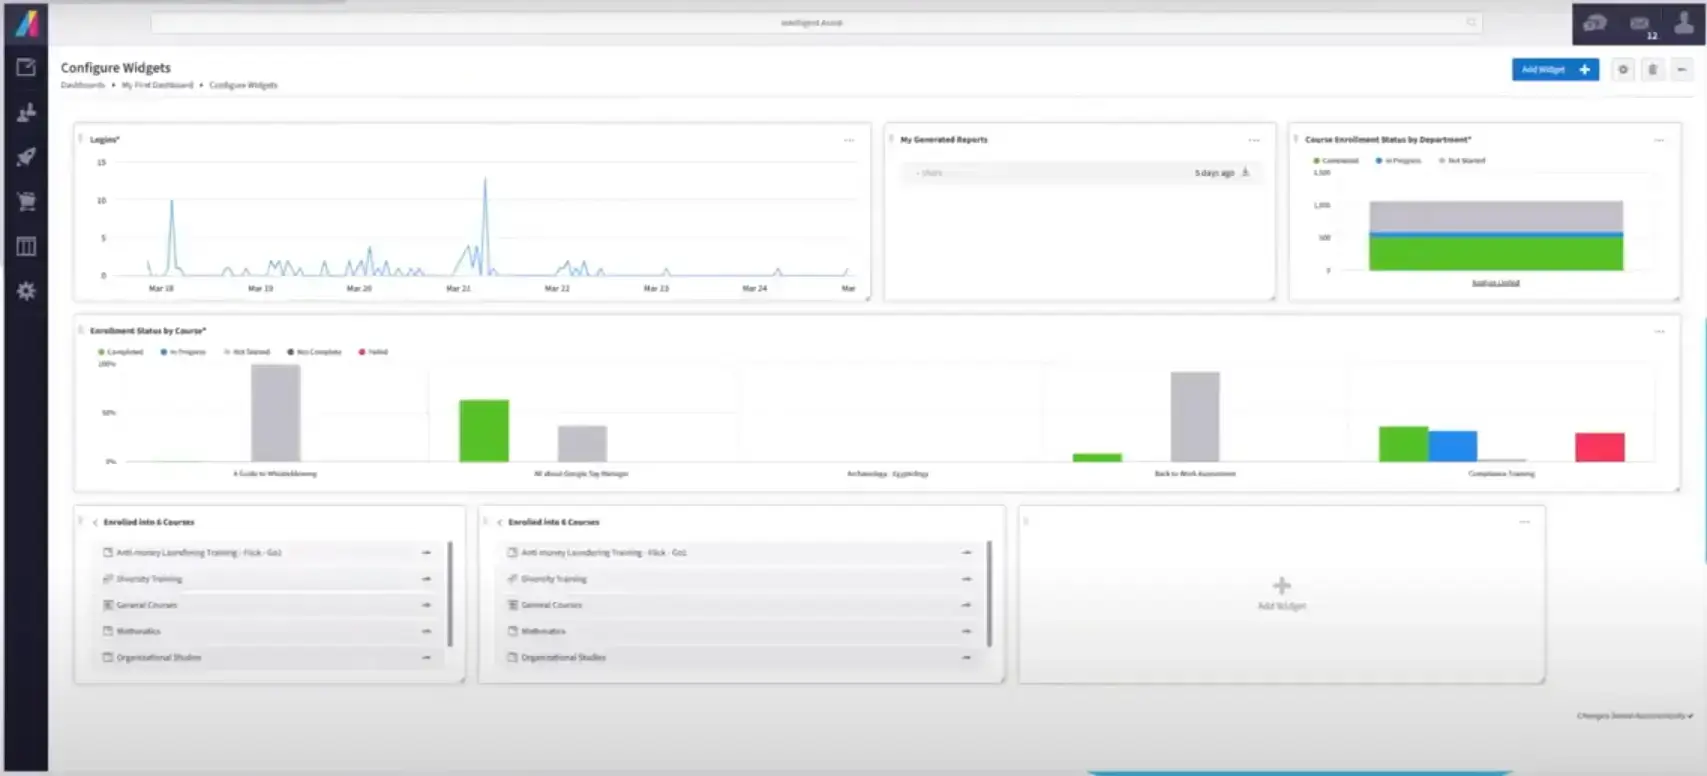Viewport: 1707px width, 776px height.
Task: Open the empty Add Widget card options menu
Action: pos(1524,522)
